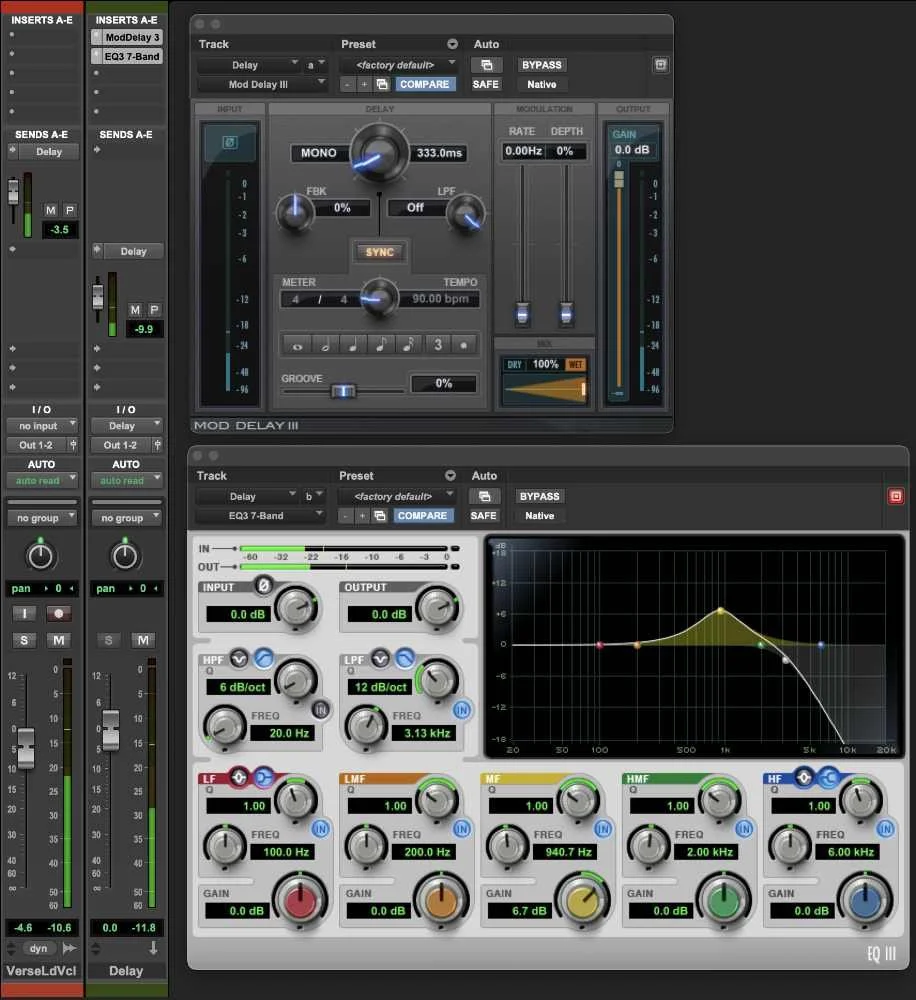Open EQ3 factory default preset list
The height and width of the screenshot is (1000, 916).
pos(397,496)
